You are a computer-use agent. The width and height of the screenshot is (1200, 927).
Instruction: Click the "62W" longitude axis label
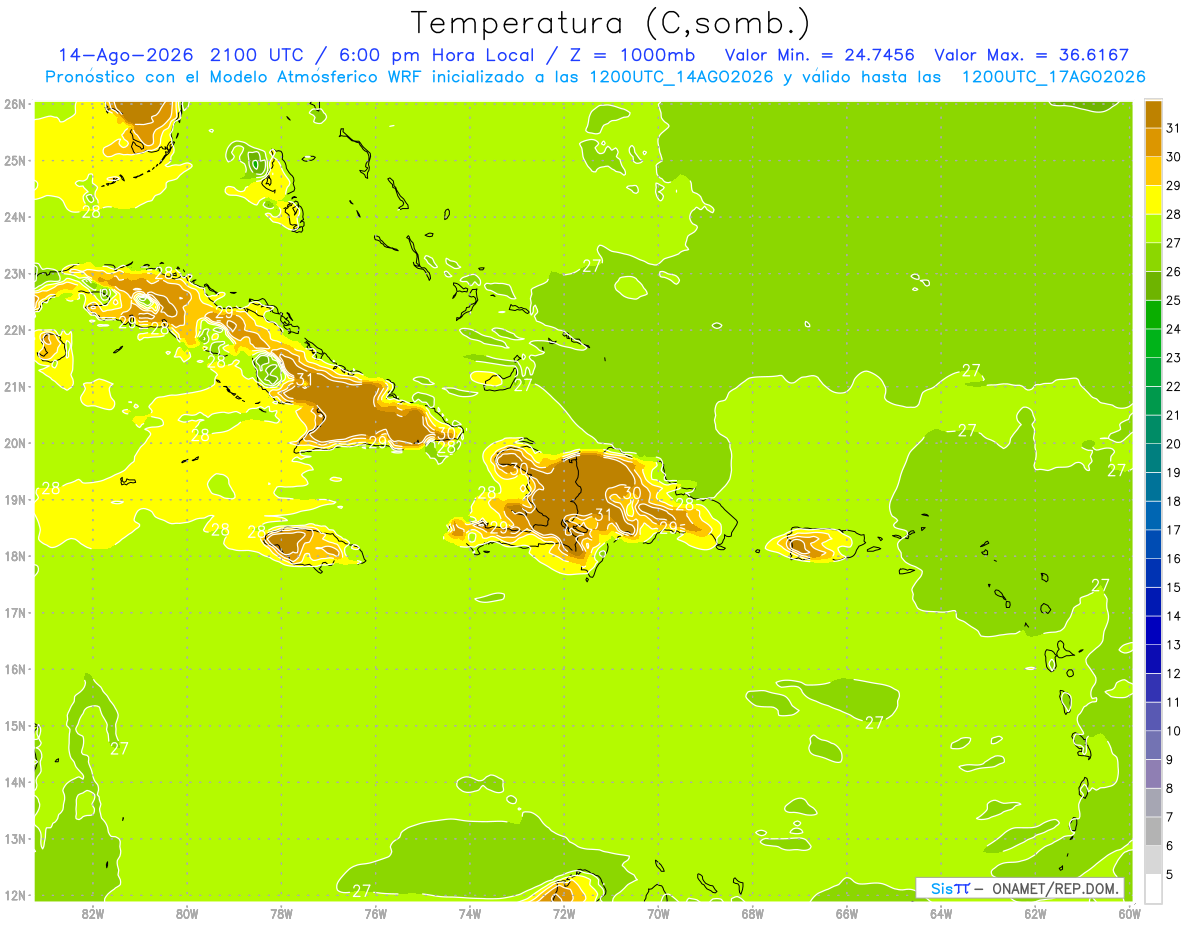point(1035,914)
